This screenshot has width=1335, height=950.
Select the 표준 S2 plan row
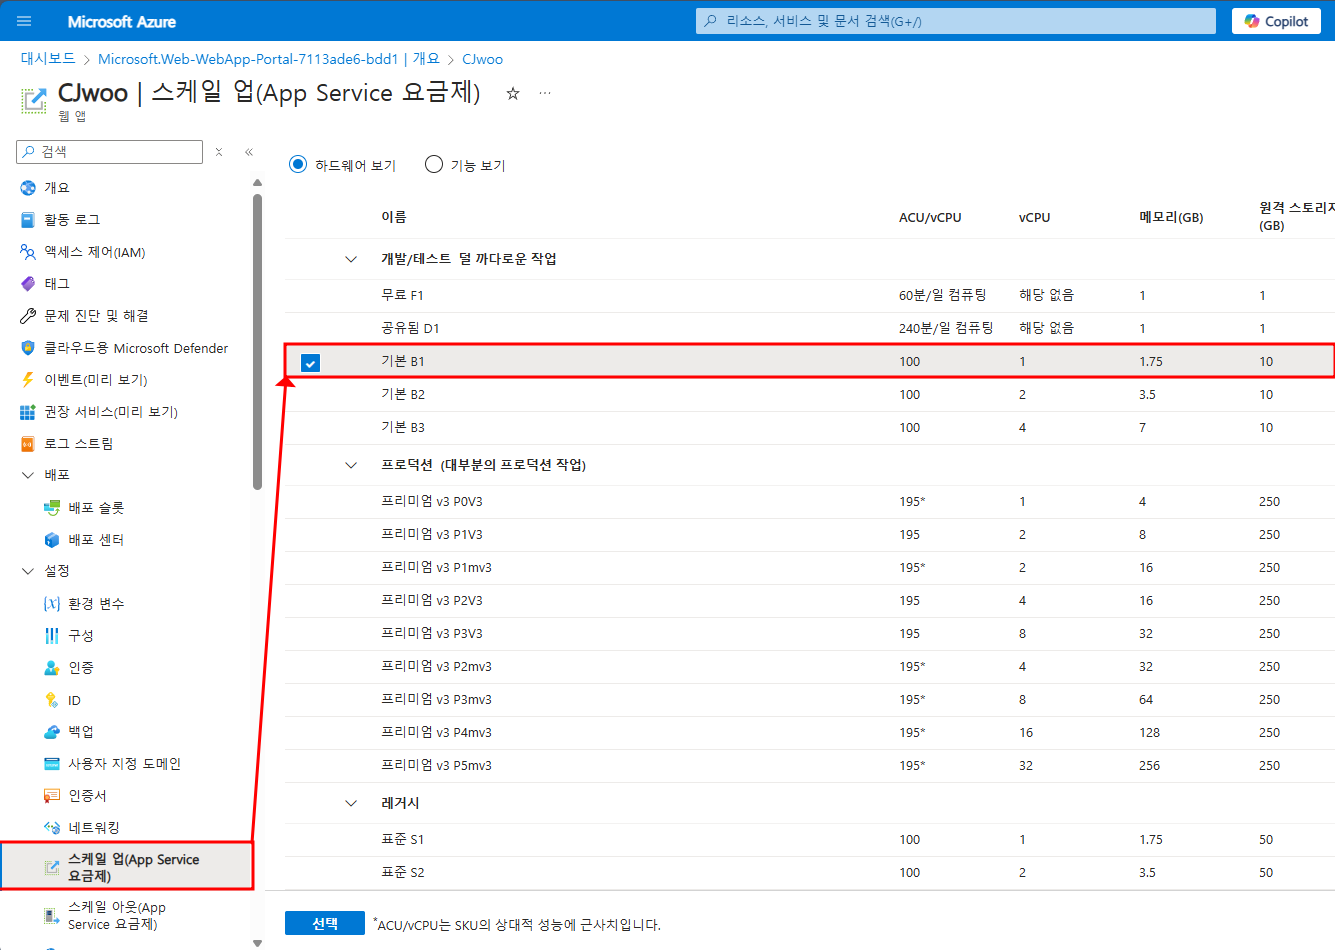point(810,872)
